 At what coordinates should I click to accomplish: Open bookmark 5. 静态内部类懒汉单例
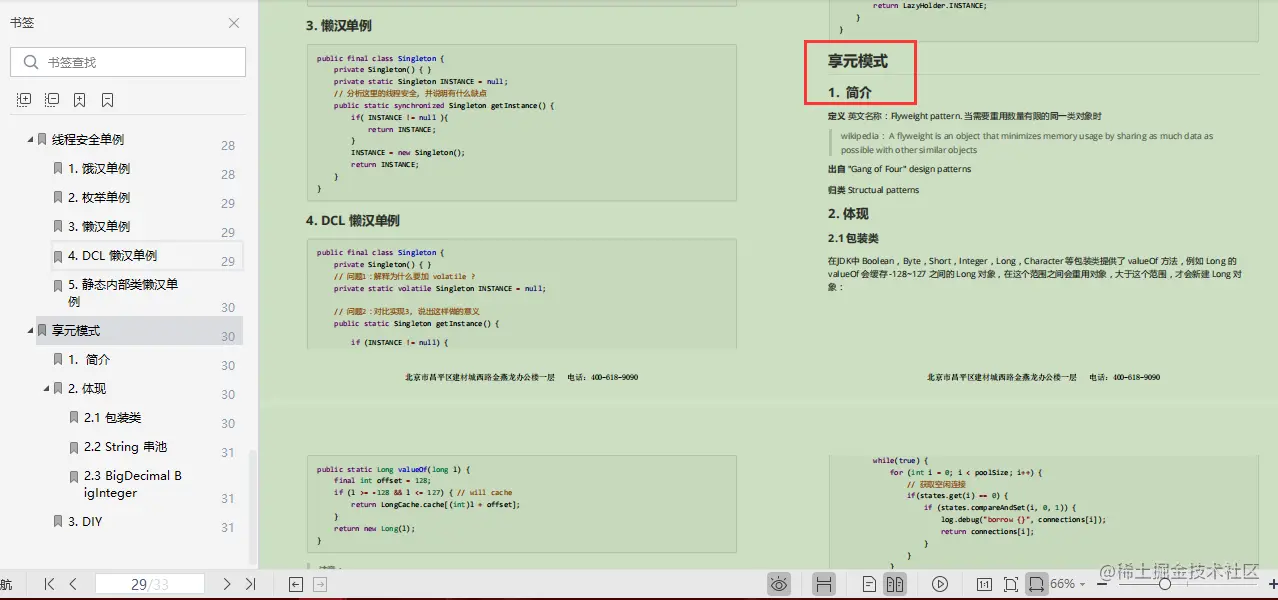coord(123,293)
